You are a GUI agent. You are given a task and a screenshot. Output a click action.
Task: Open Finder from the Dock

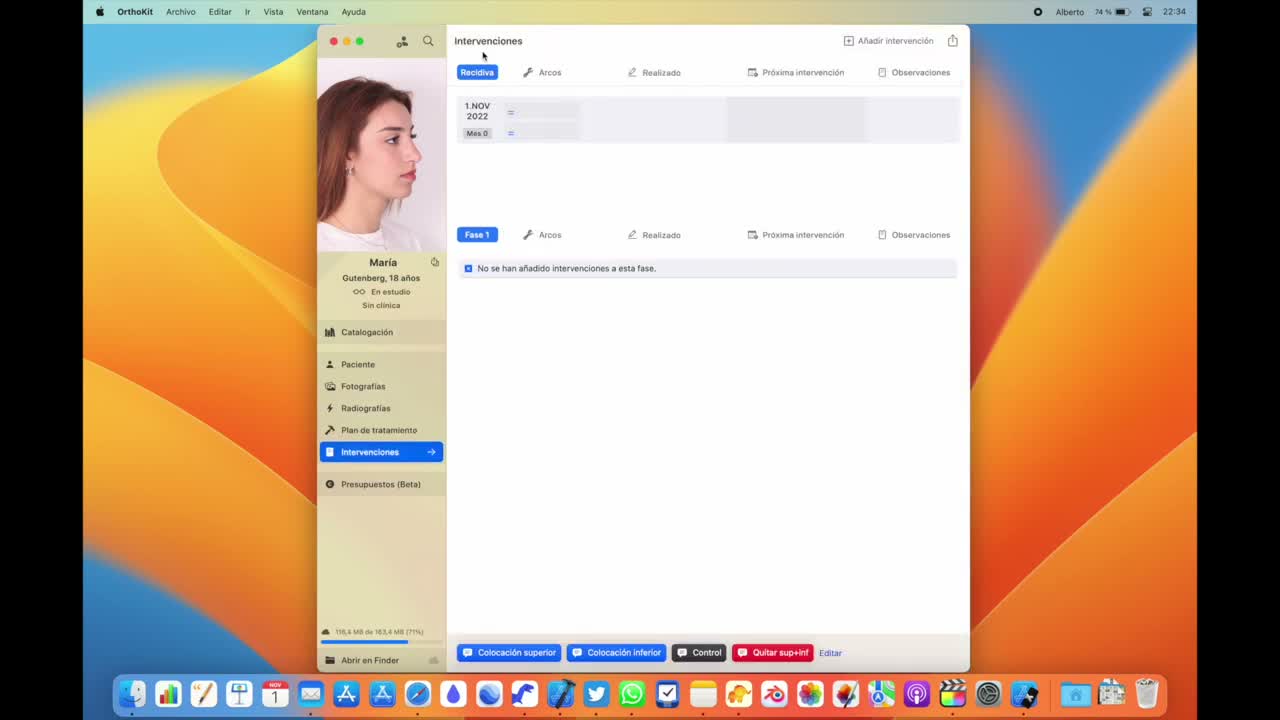click(132, 693)
